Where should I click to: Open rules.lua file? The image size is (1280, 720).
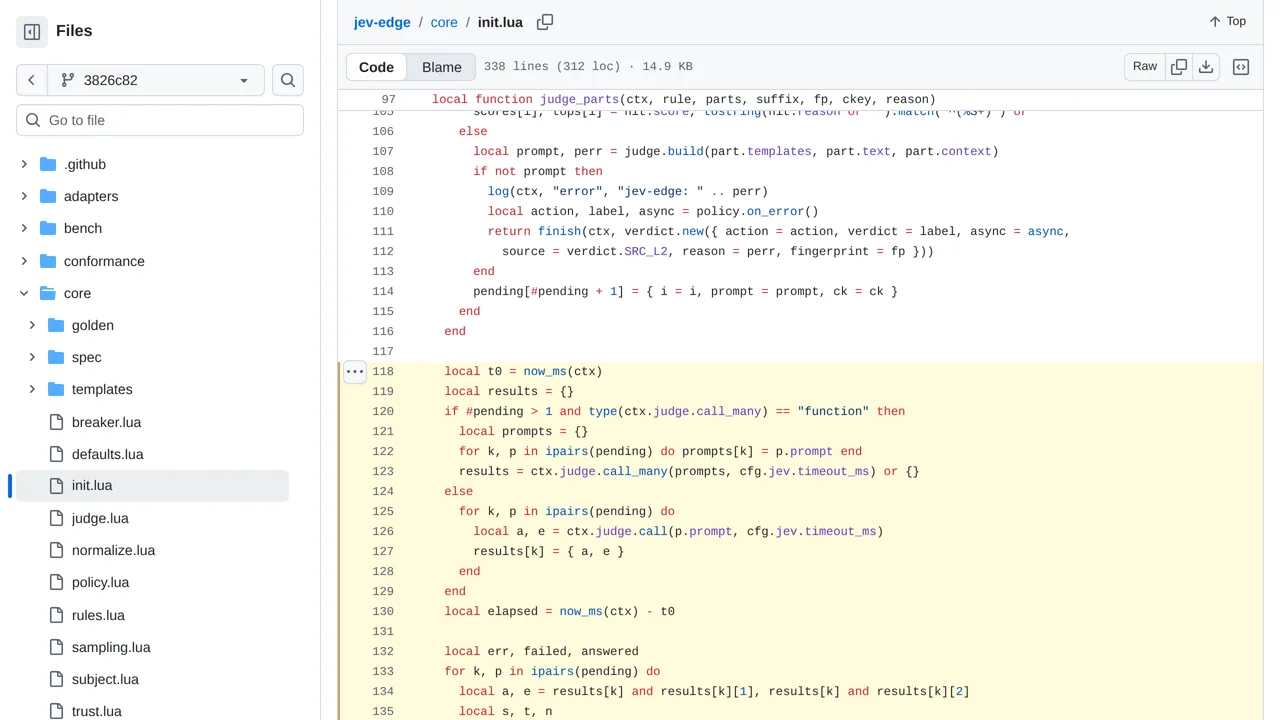click(x=98, y=615)
